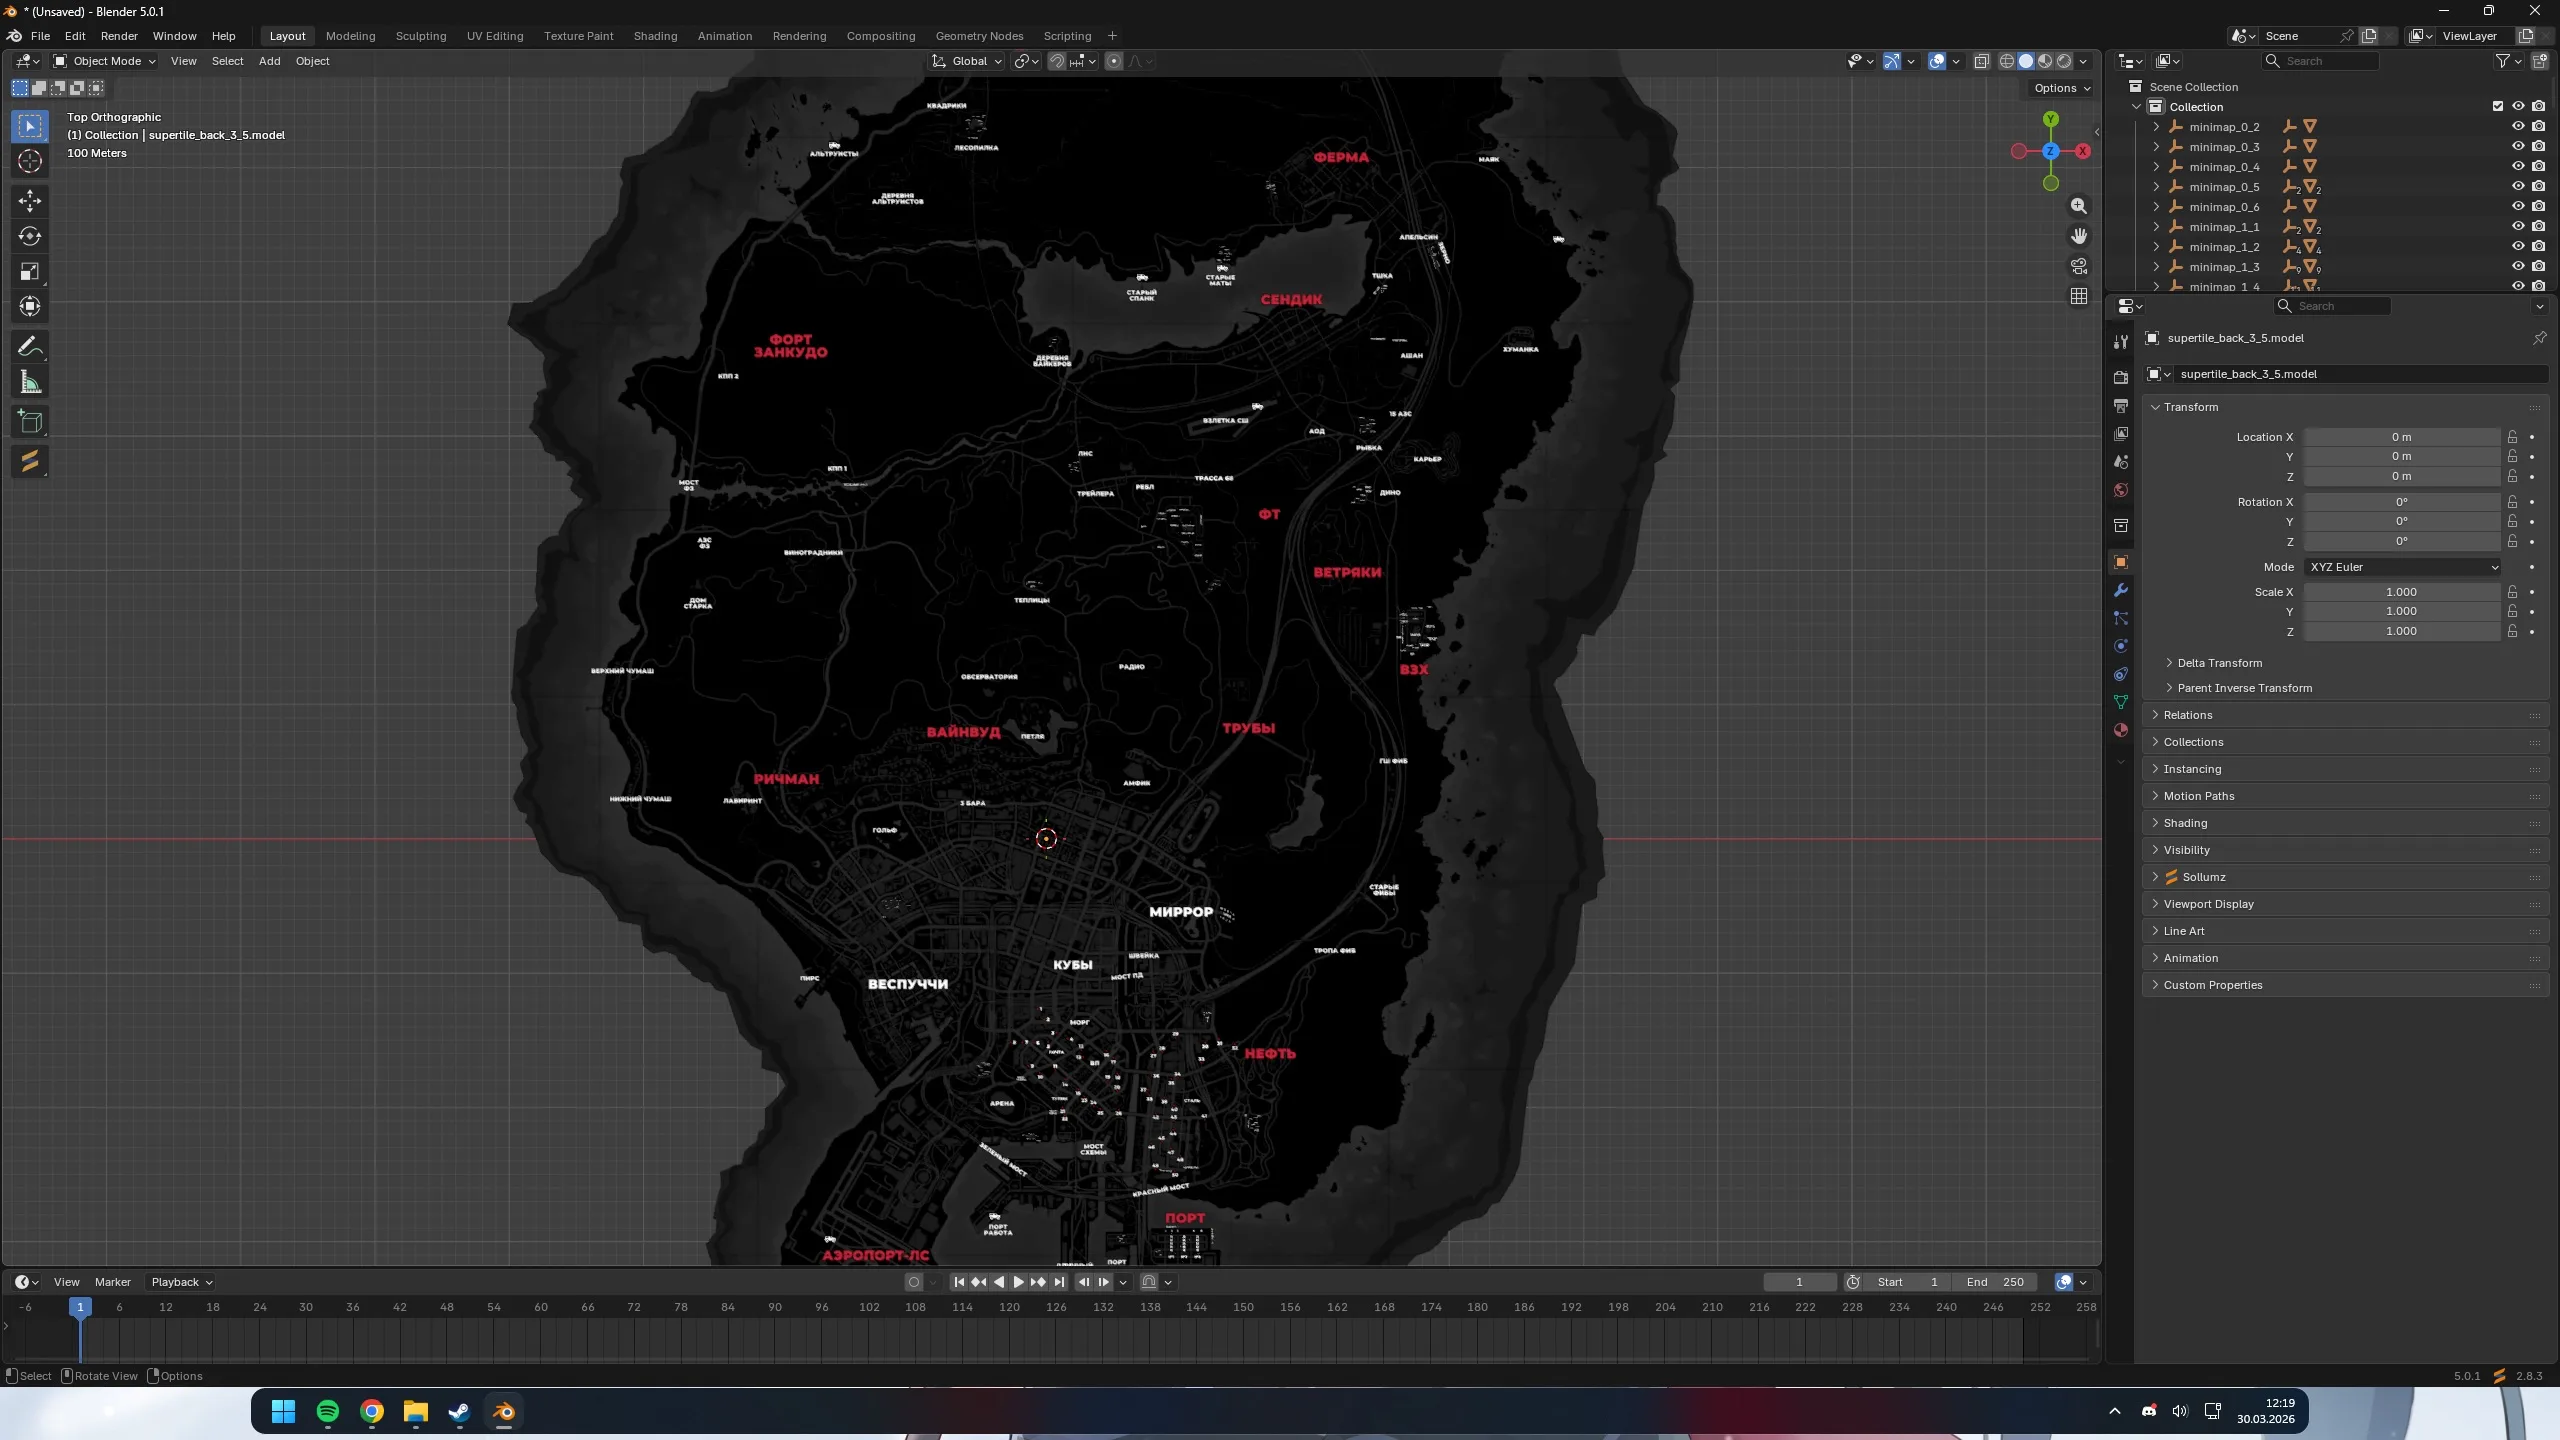Screen dimensions: 2560x1440
Task: Select the Cursor tool in the toolbar
Action: pyautogui.click(x=30, y=161)
